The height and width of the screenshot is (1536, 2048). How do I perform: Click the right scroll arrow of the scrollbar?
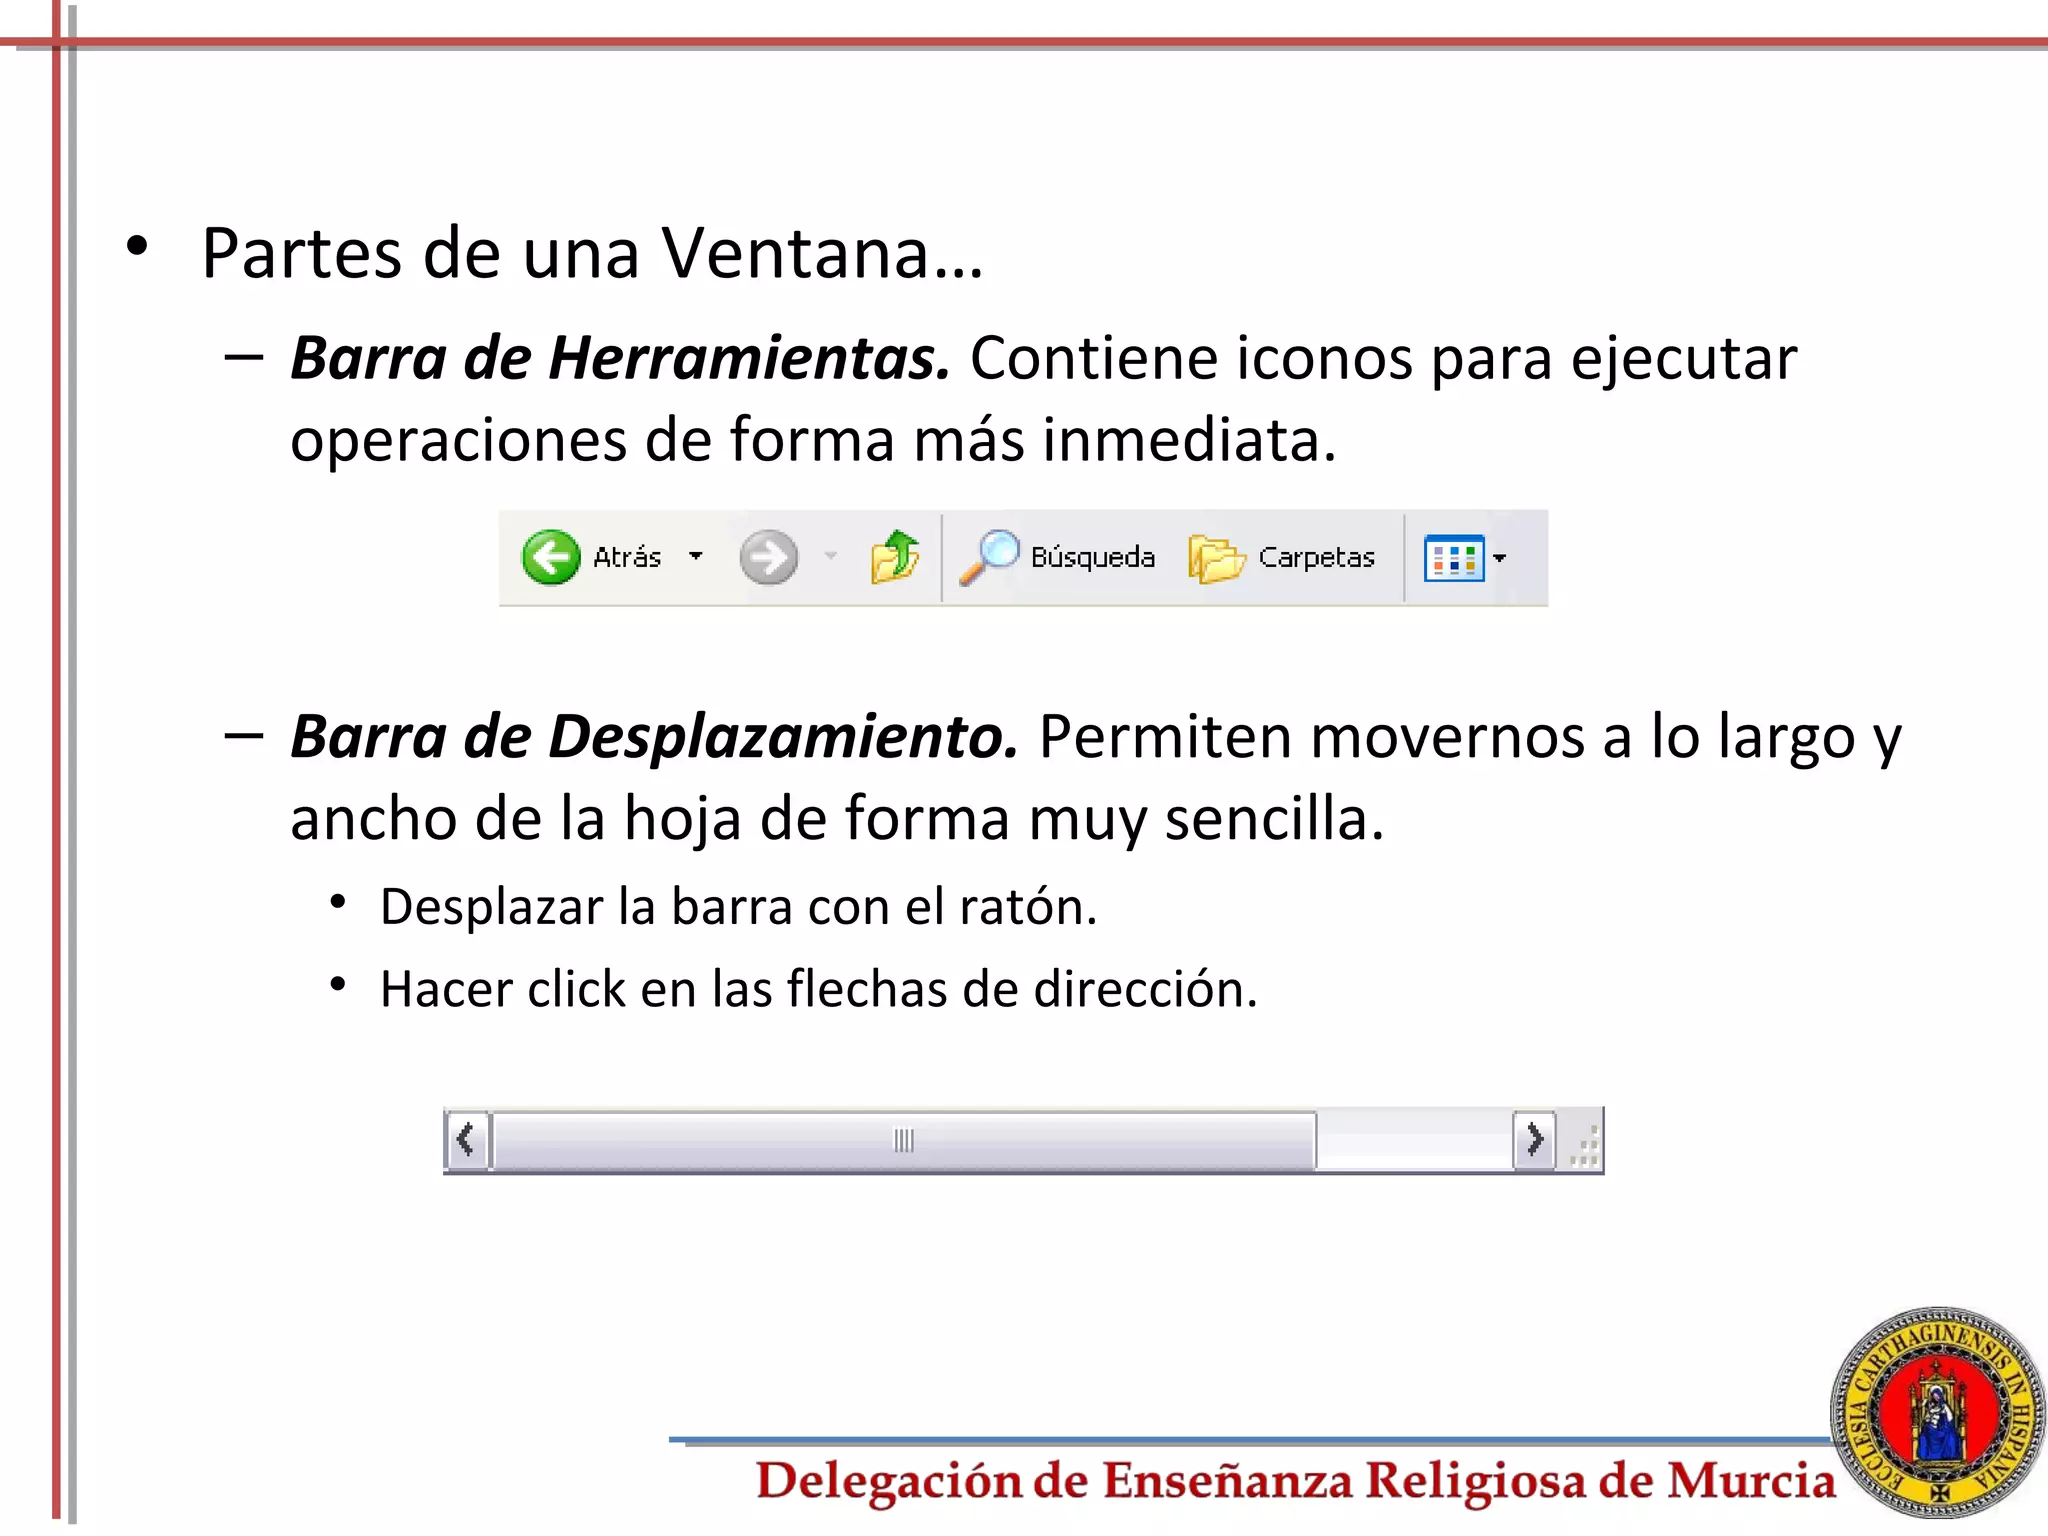pos(1534,1139)
